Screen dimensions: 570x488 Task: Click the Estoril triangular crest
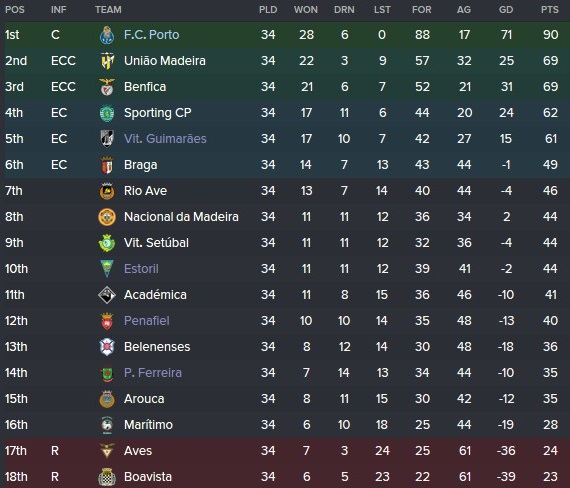click(107, 269)
